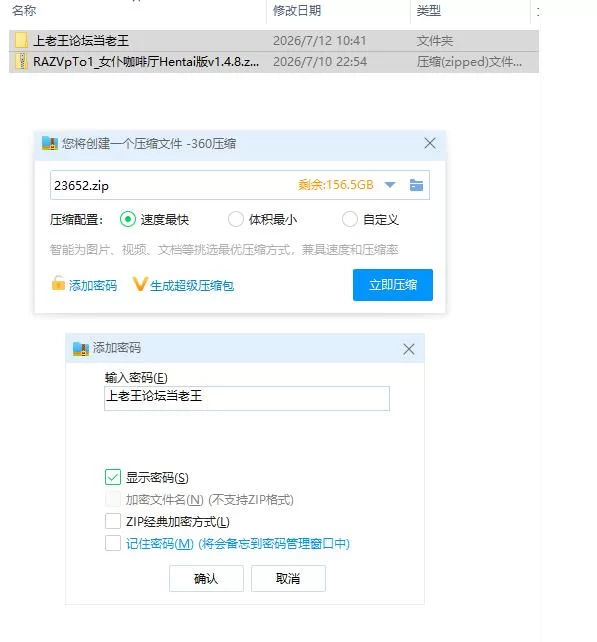Choose the 自定义 compression option

coord(349,219)
